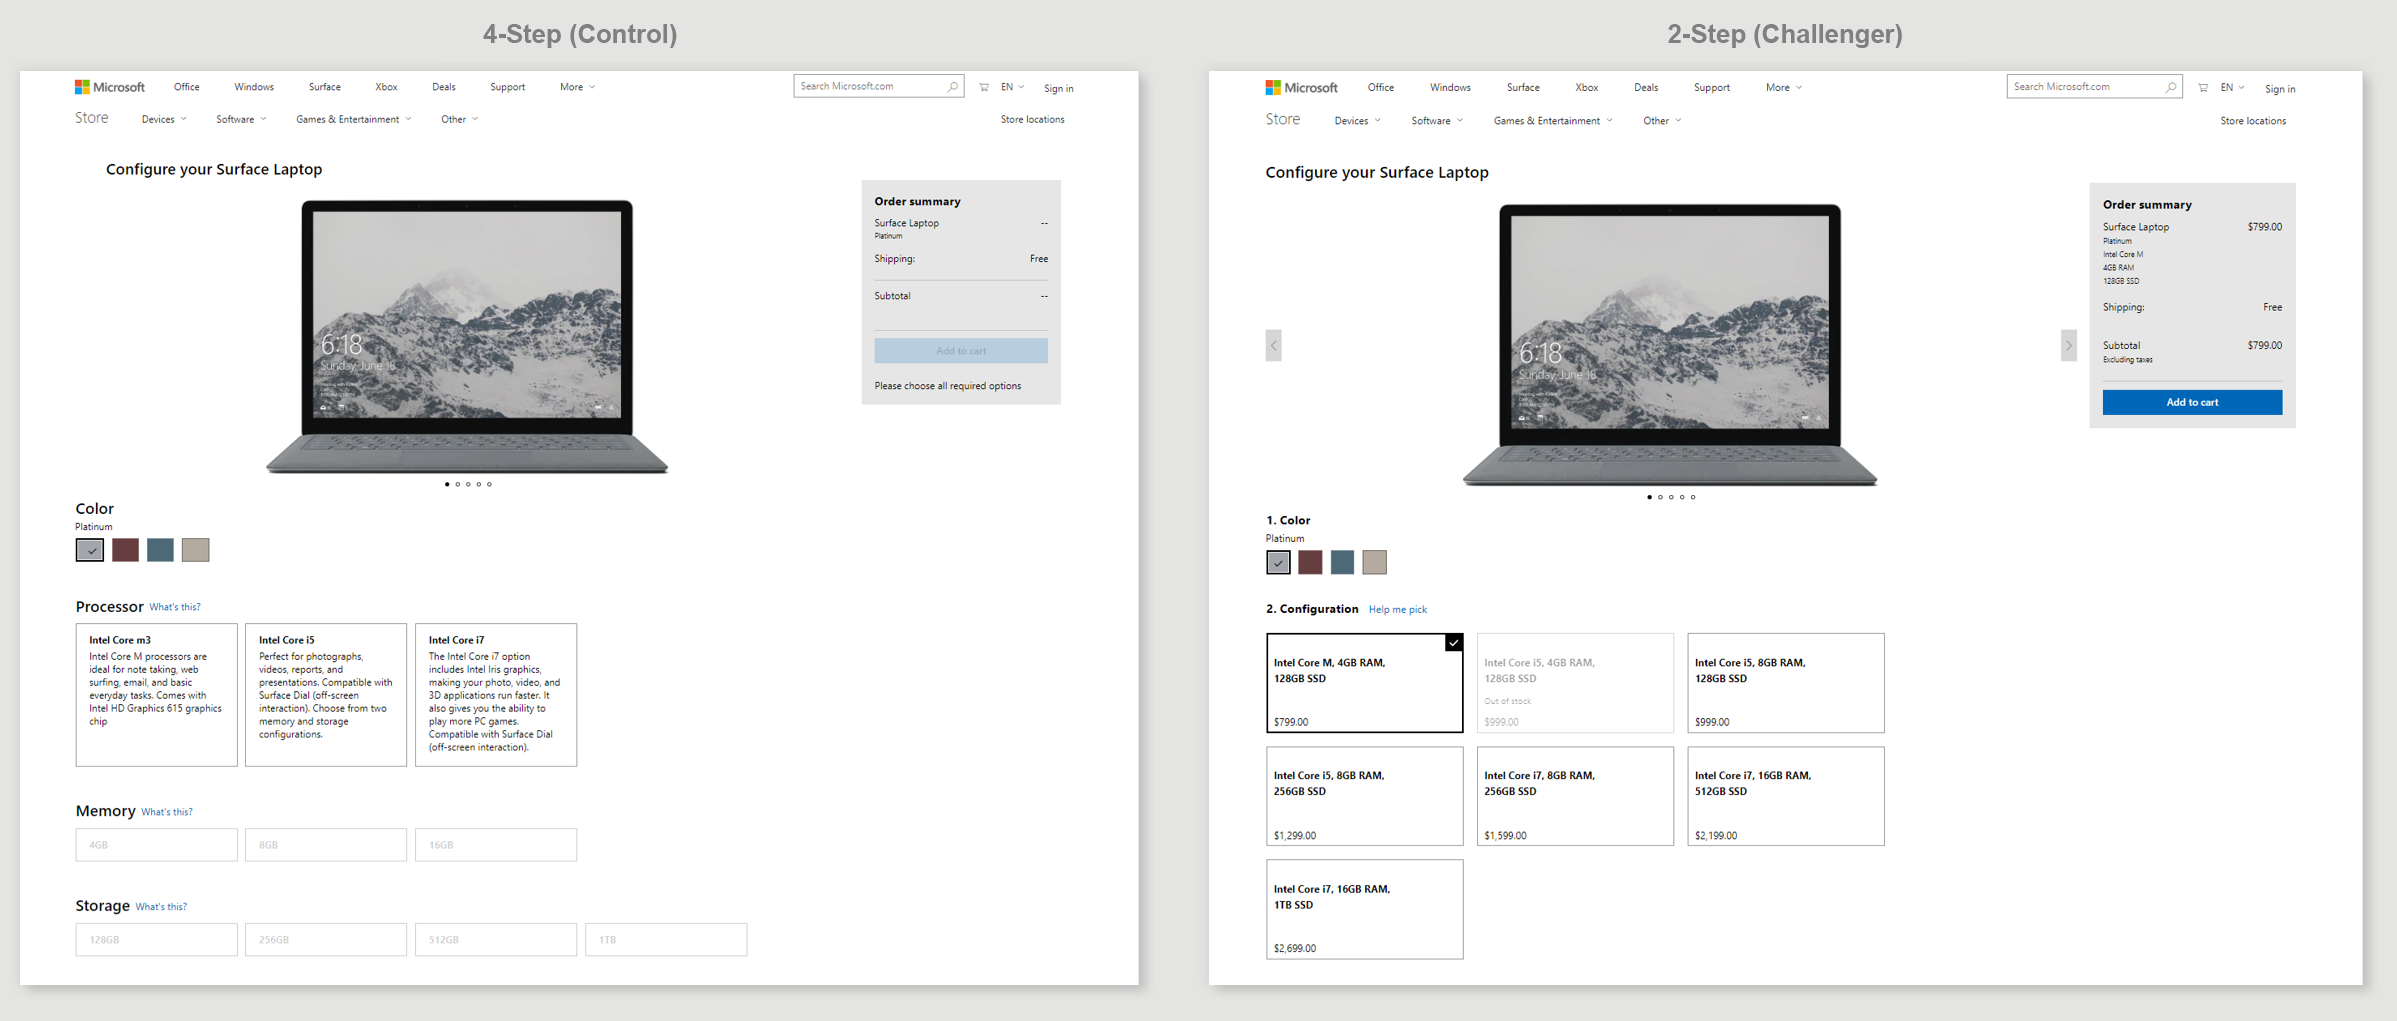Click the Microsoft logo in the 2-Step page
Viewport: 2397px width, 1021px height.
1301,88
